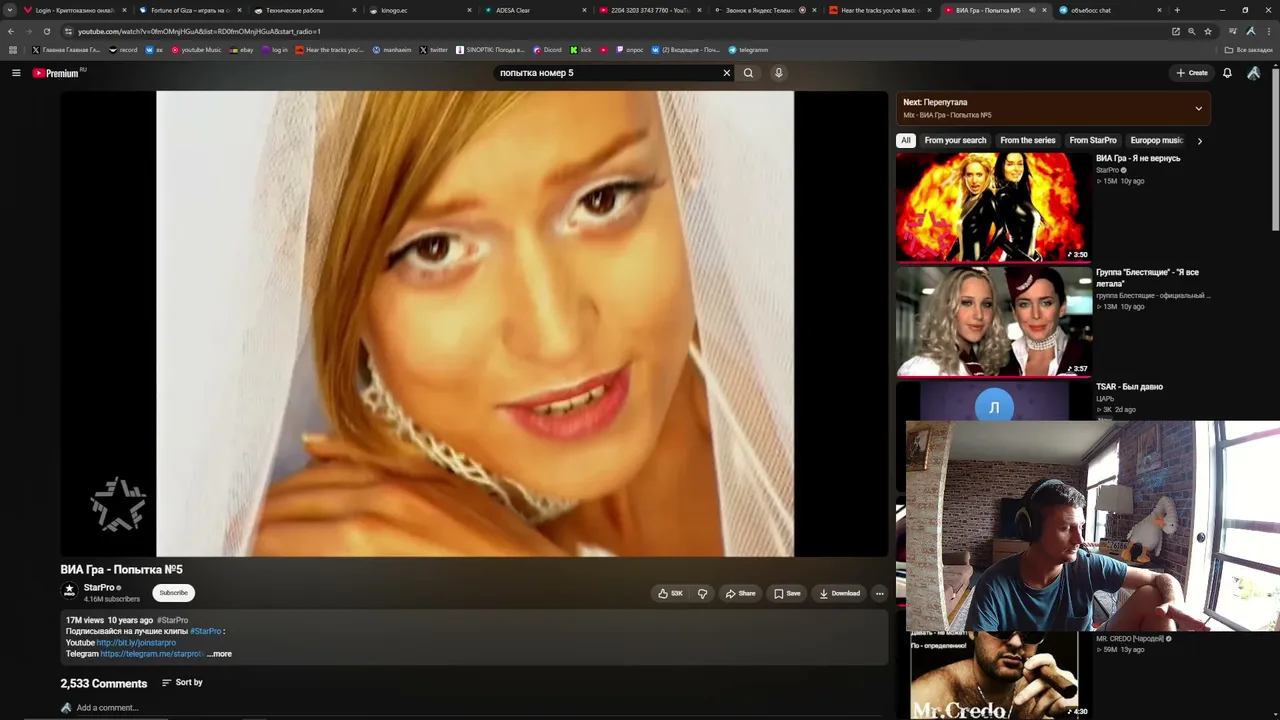
Task: Open browser profile icon in toolbar
Action: 1251,31
